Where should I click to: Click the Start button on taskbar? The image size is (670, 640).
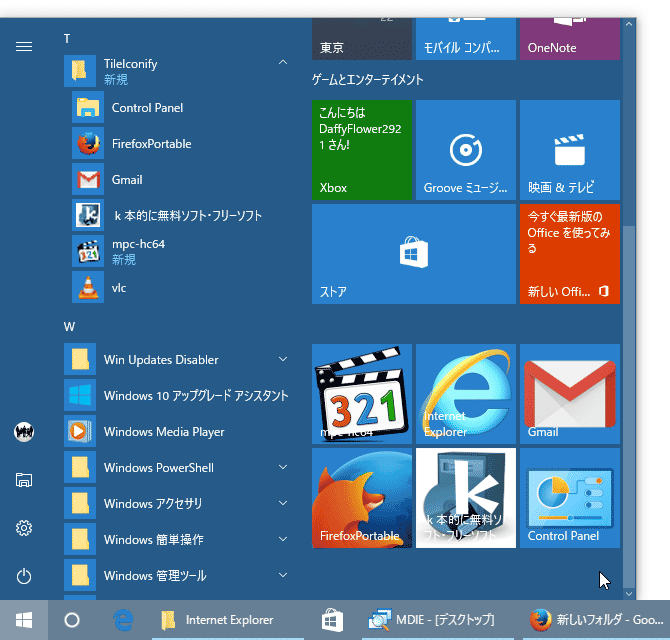coord(24,620)
